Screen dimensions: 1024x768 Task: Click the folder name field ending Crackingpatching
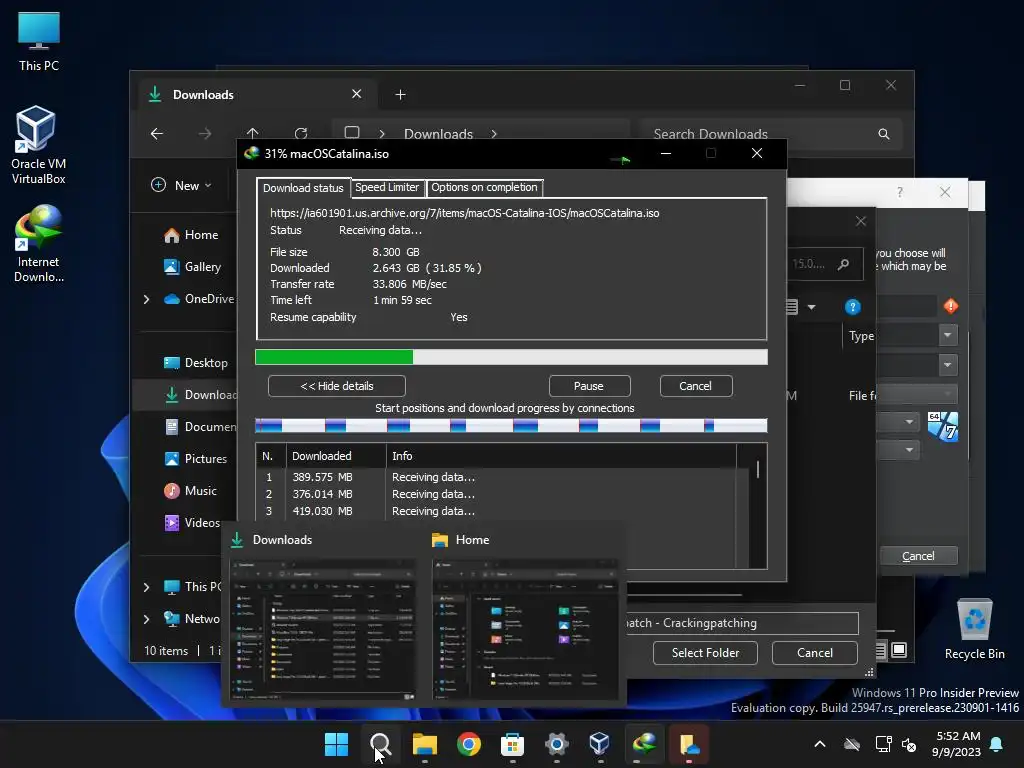coord(742,623)
